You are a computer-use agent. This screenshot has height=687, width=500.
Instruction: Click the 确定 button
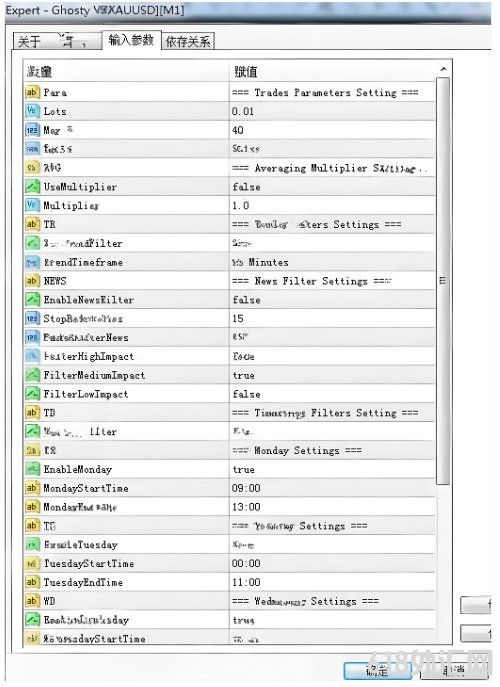377,670
